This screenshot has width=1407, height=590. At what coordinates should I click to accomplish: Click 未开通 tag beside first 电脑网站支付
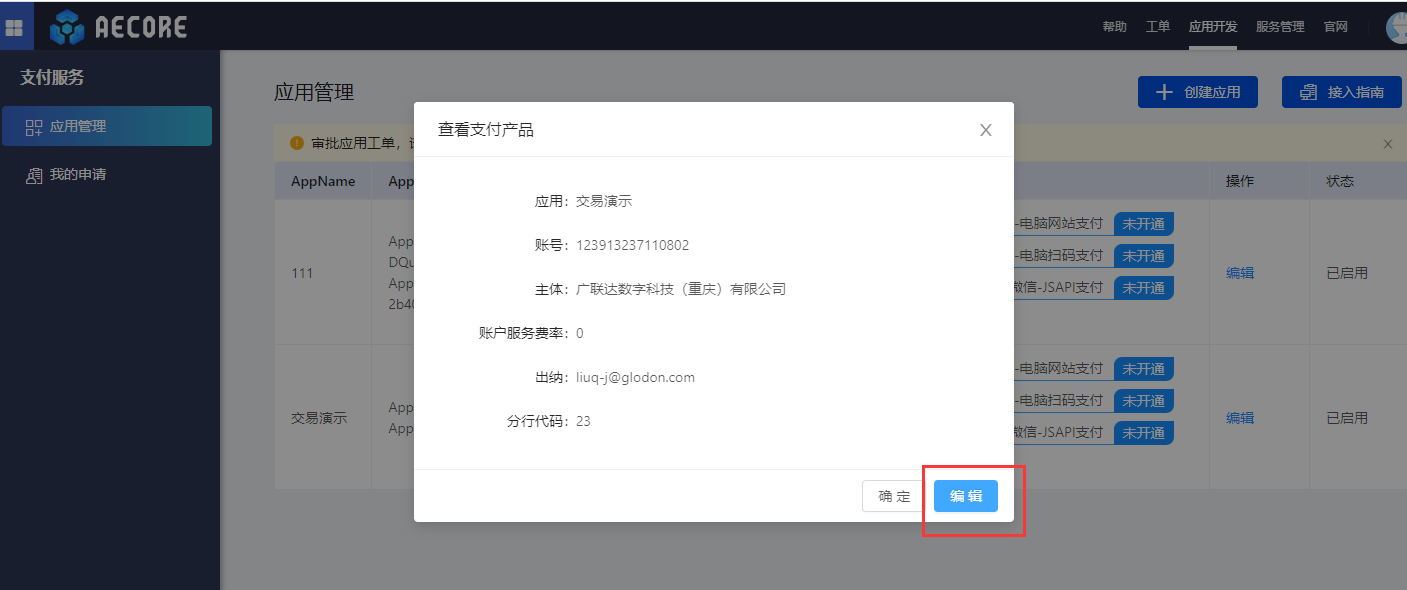coord(1143,224)
